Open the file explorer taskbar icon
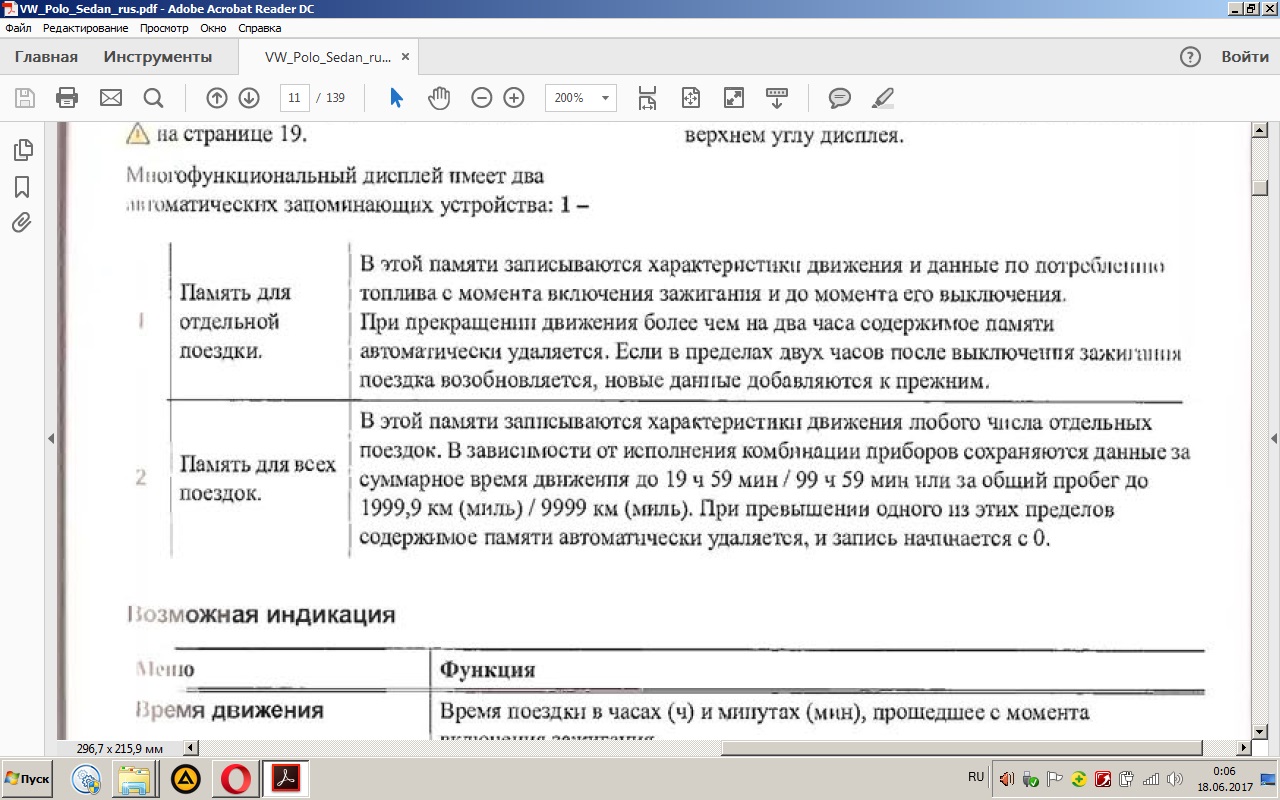 (x=133, y=778)
